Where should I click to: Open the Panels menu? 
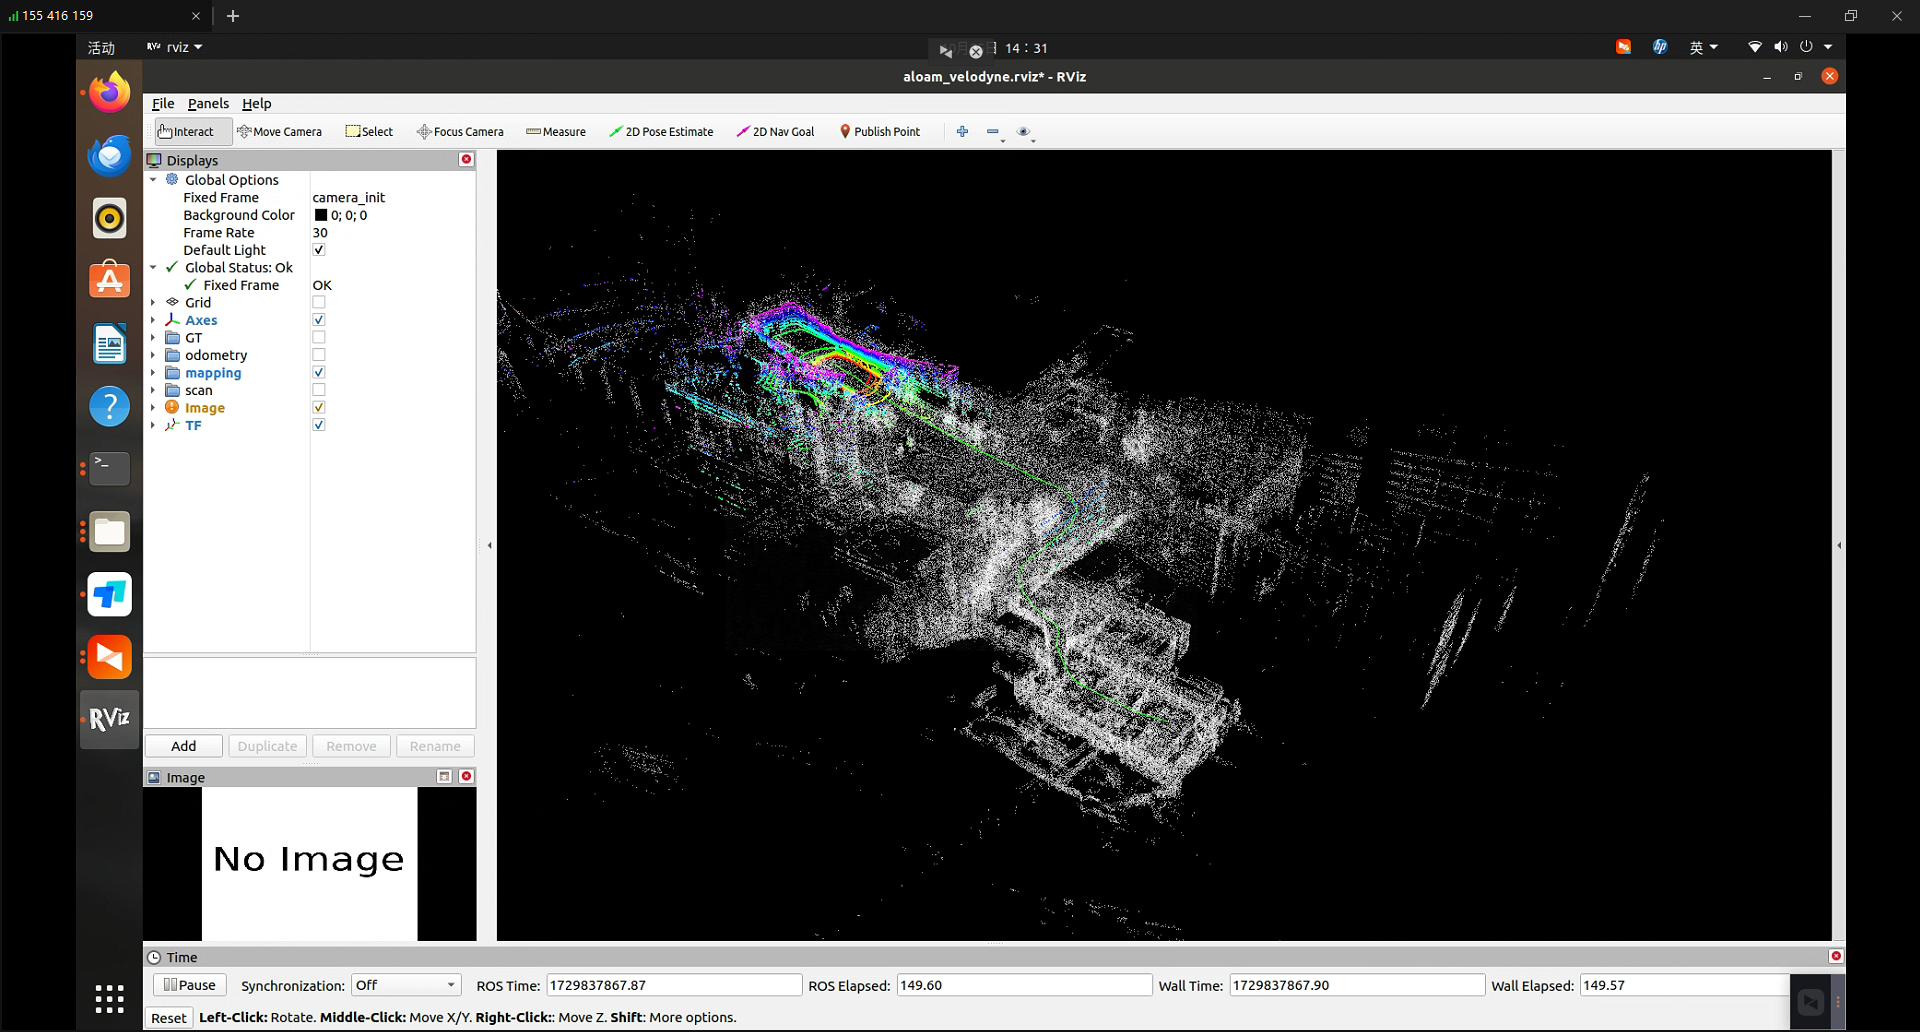208,104
